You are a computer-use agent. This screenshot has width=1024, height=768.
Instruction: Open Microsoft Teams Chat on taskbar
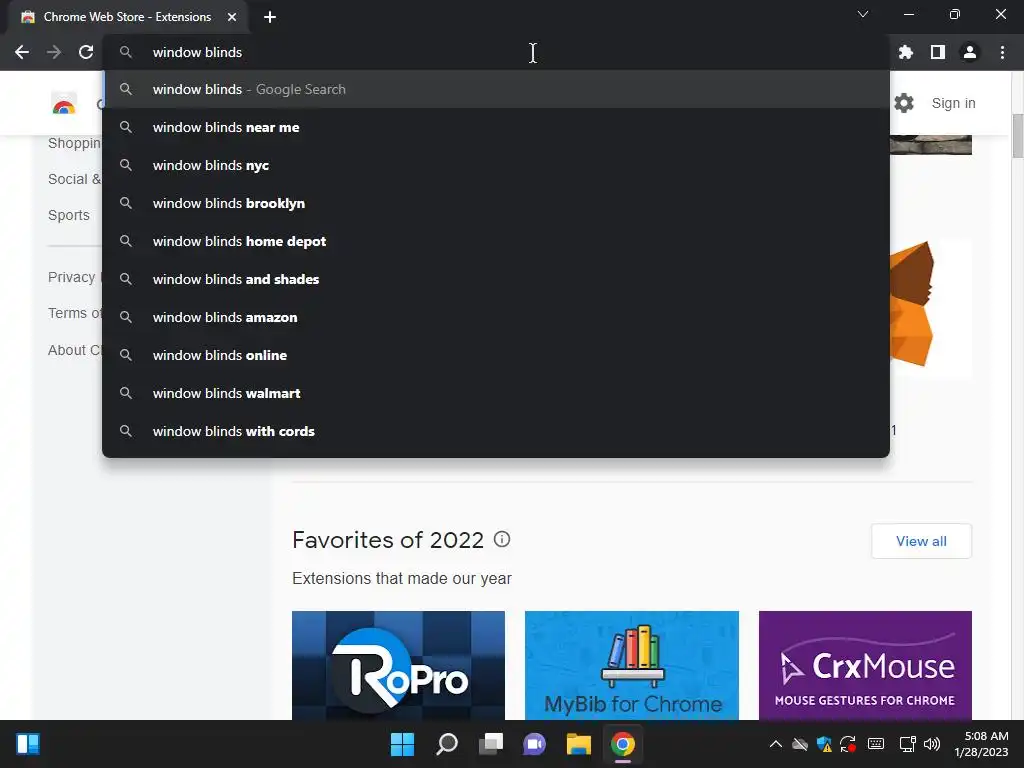coord(534,744)
